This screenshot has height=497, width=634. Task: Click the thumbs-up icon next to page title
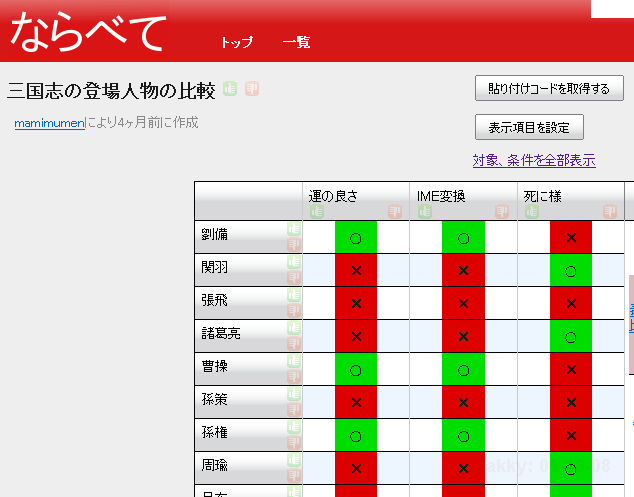(230, 89)
